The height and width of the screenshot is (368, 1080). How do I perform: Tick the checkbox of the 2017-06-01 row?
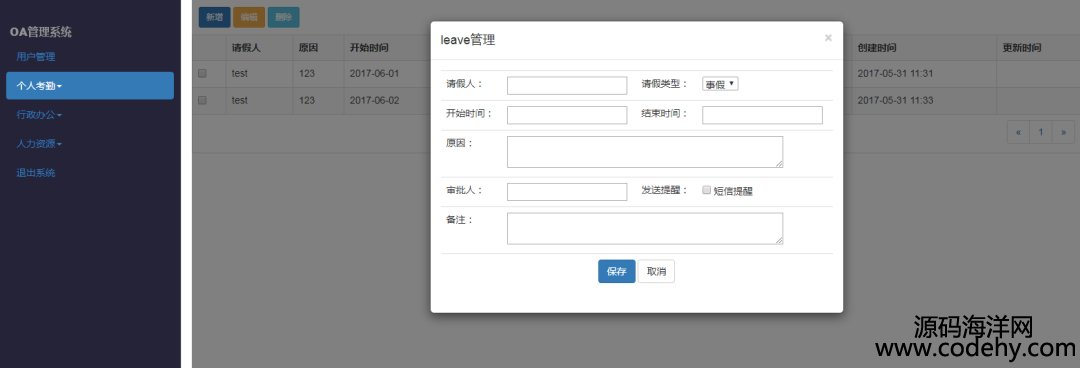coord(202,73)
